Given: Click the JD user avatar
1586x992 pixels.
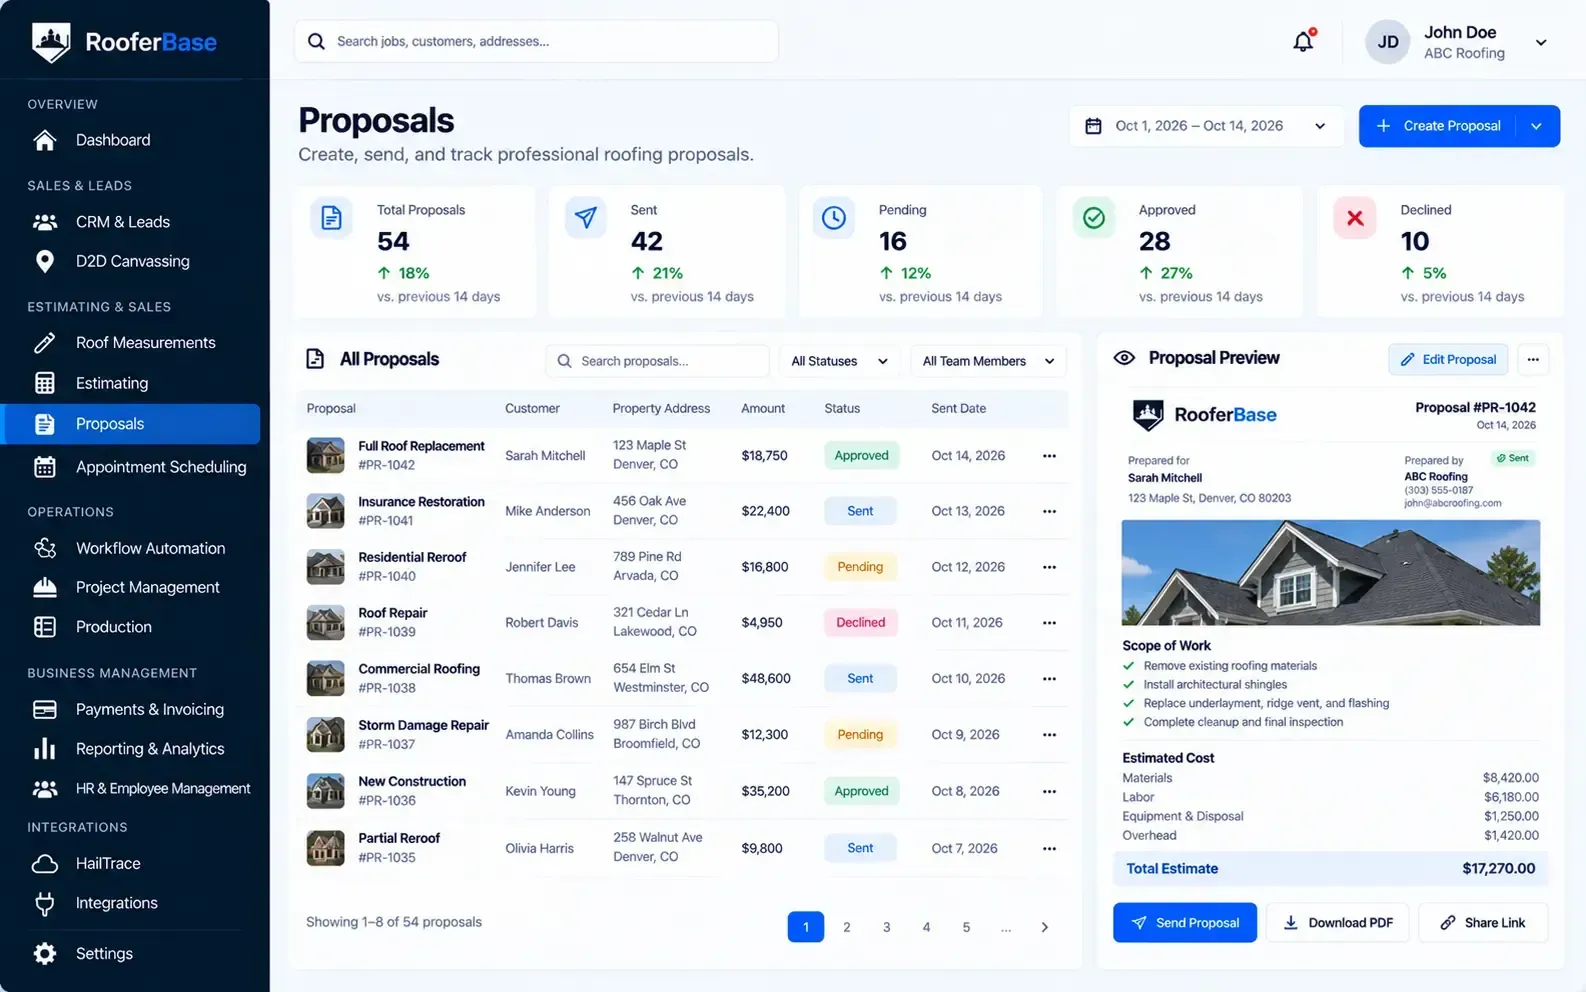Looking at the screenshot, I should 1388,42.
